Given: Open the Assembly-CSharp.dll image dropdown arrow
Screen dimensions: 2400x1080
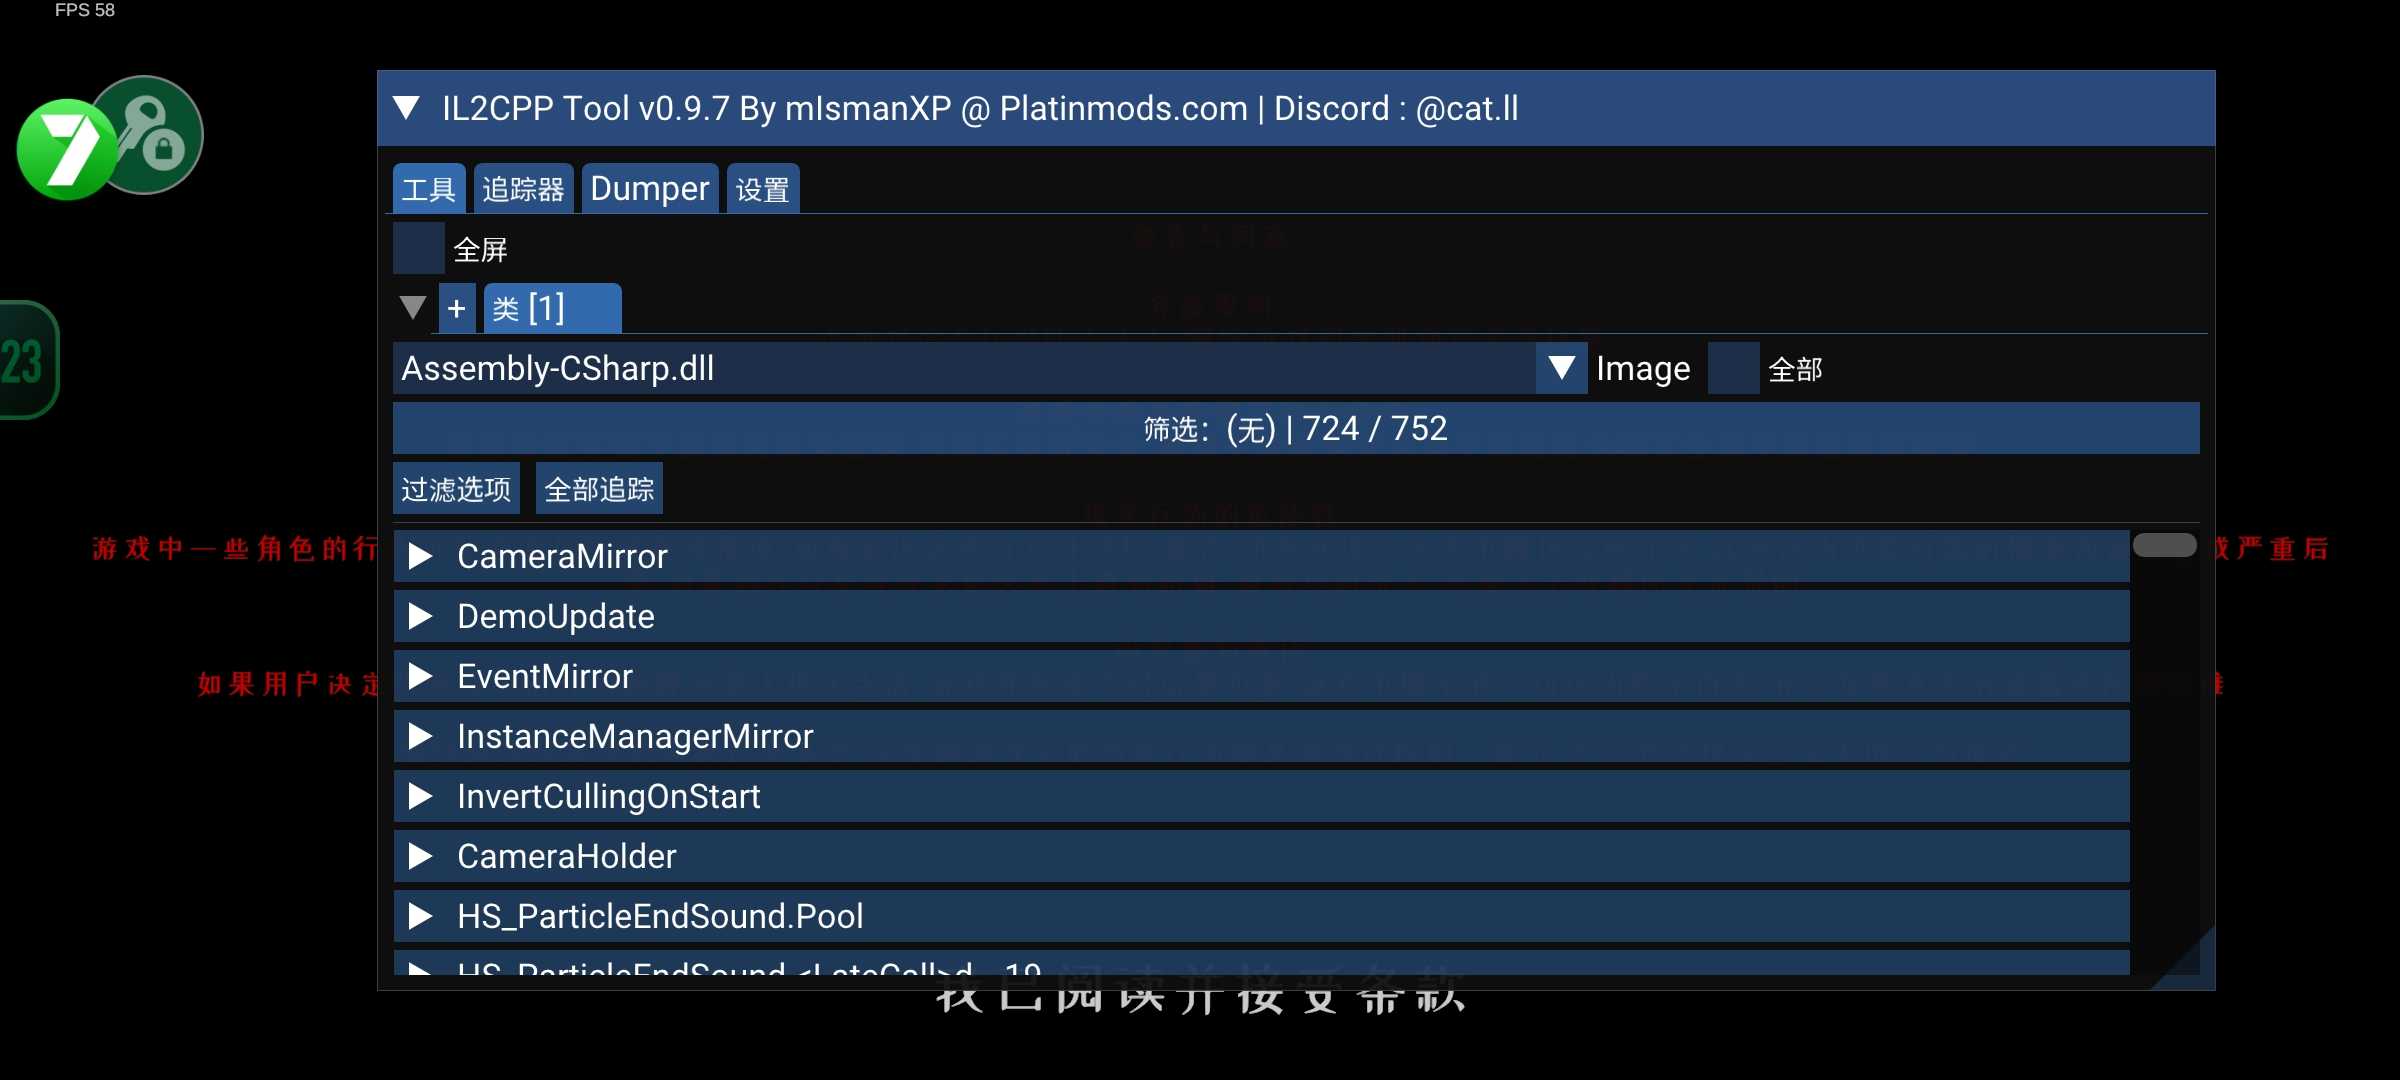Looking at the screenshot, I should [x=1561, y=368].
